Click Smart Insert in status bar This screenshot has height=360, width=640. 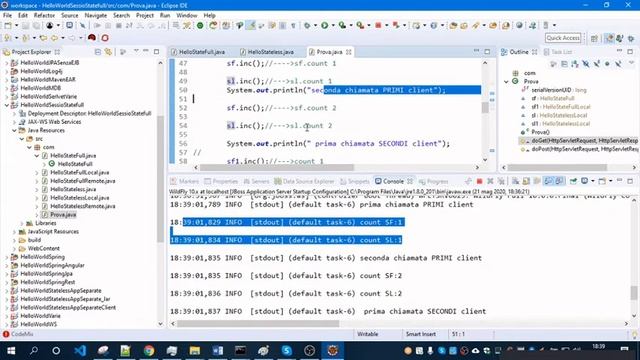(x=420, y=334)
